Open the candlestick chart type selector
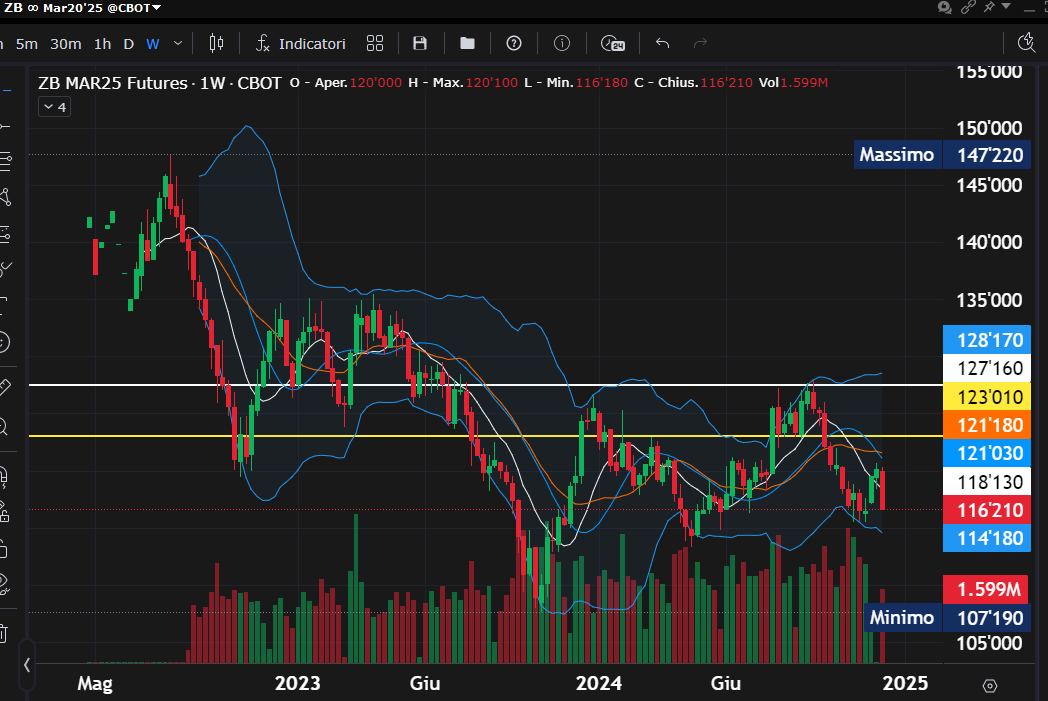This screenshot has width=1048, height=701. 216,43
